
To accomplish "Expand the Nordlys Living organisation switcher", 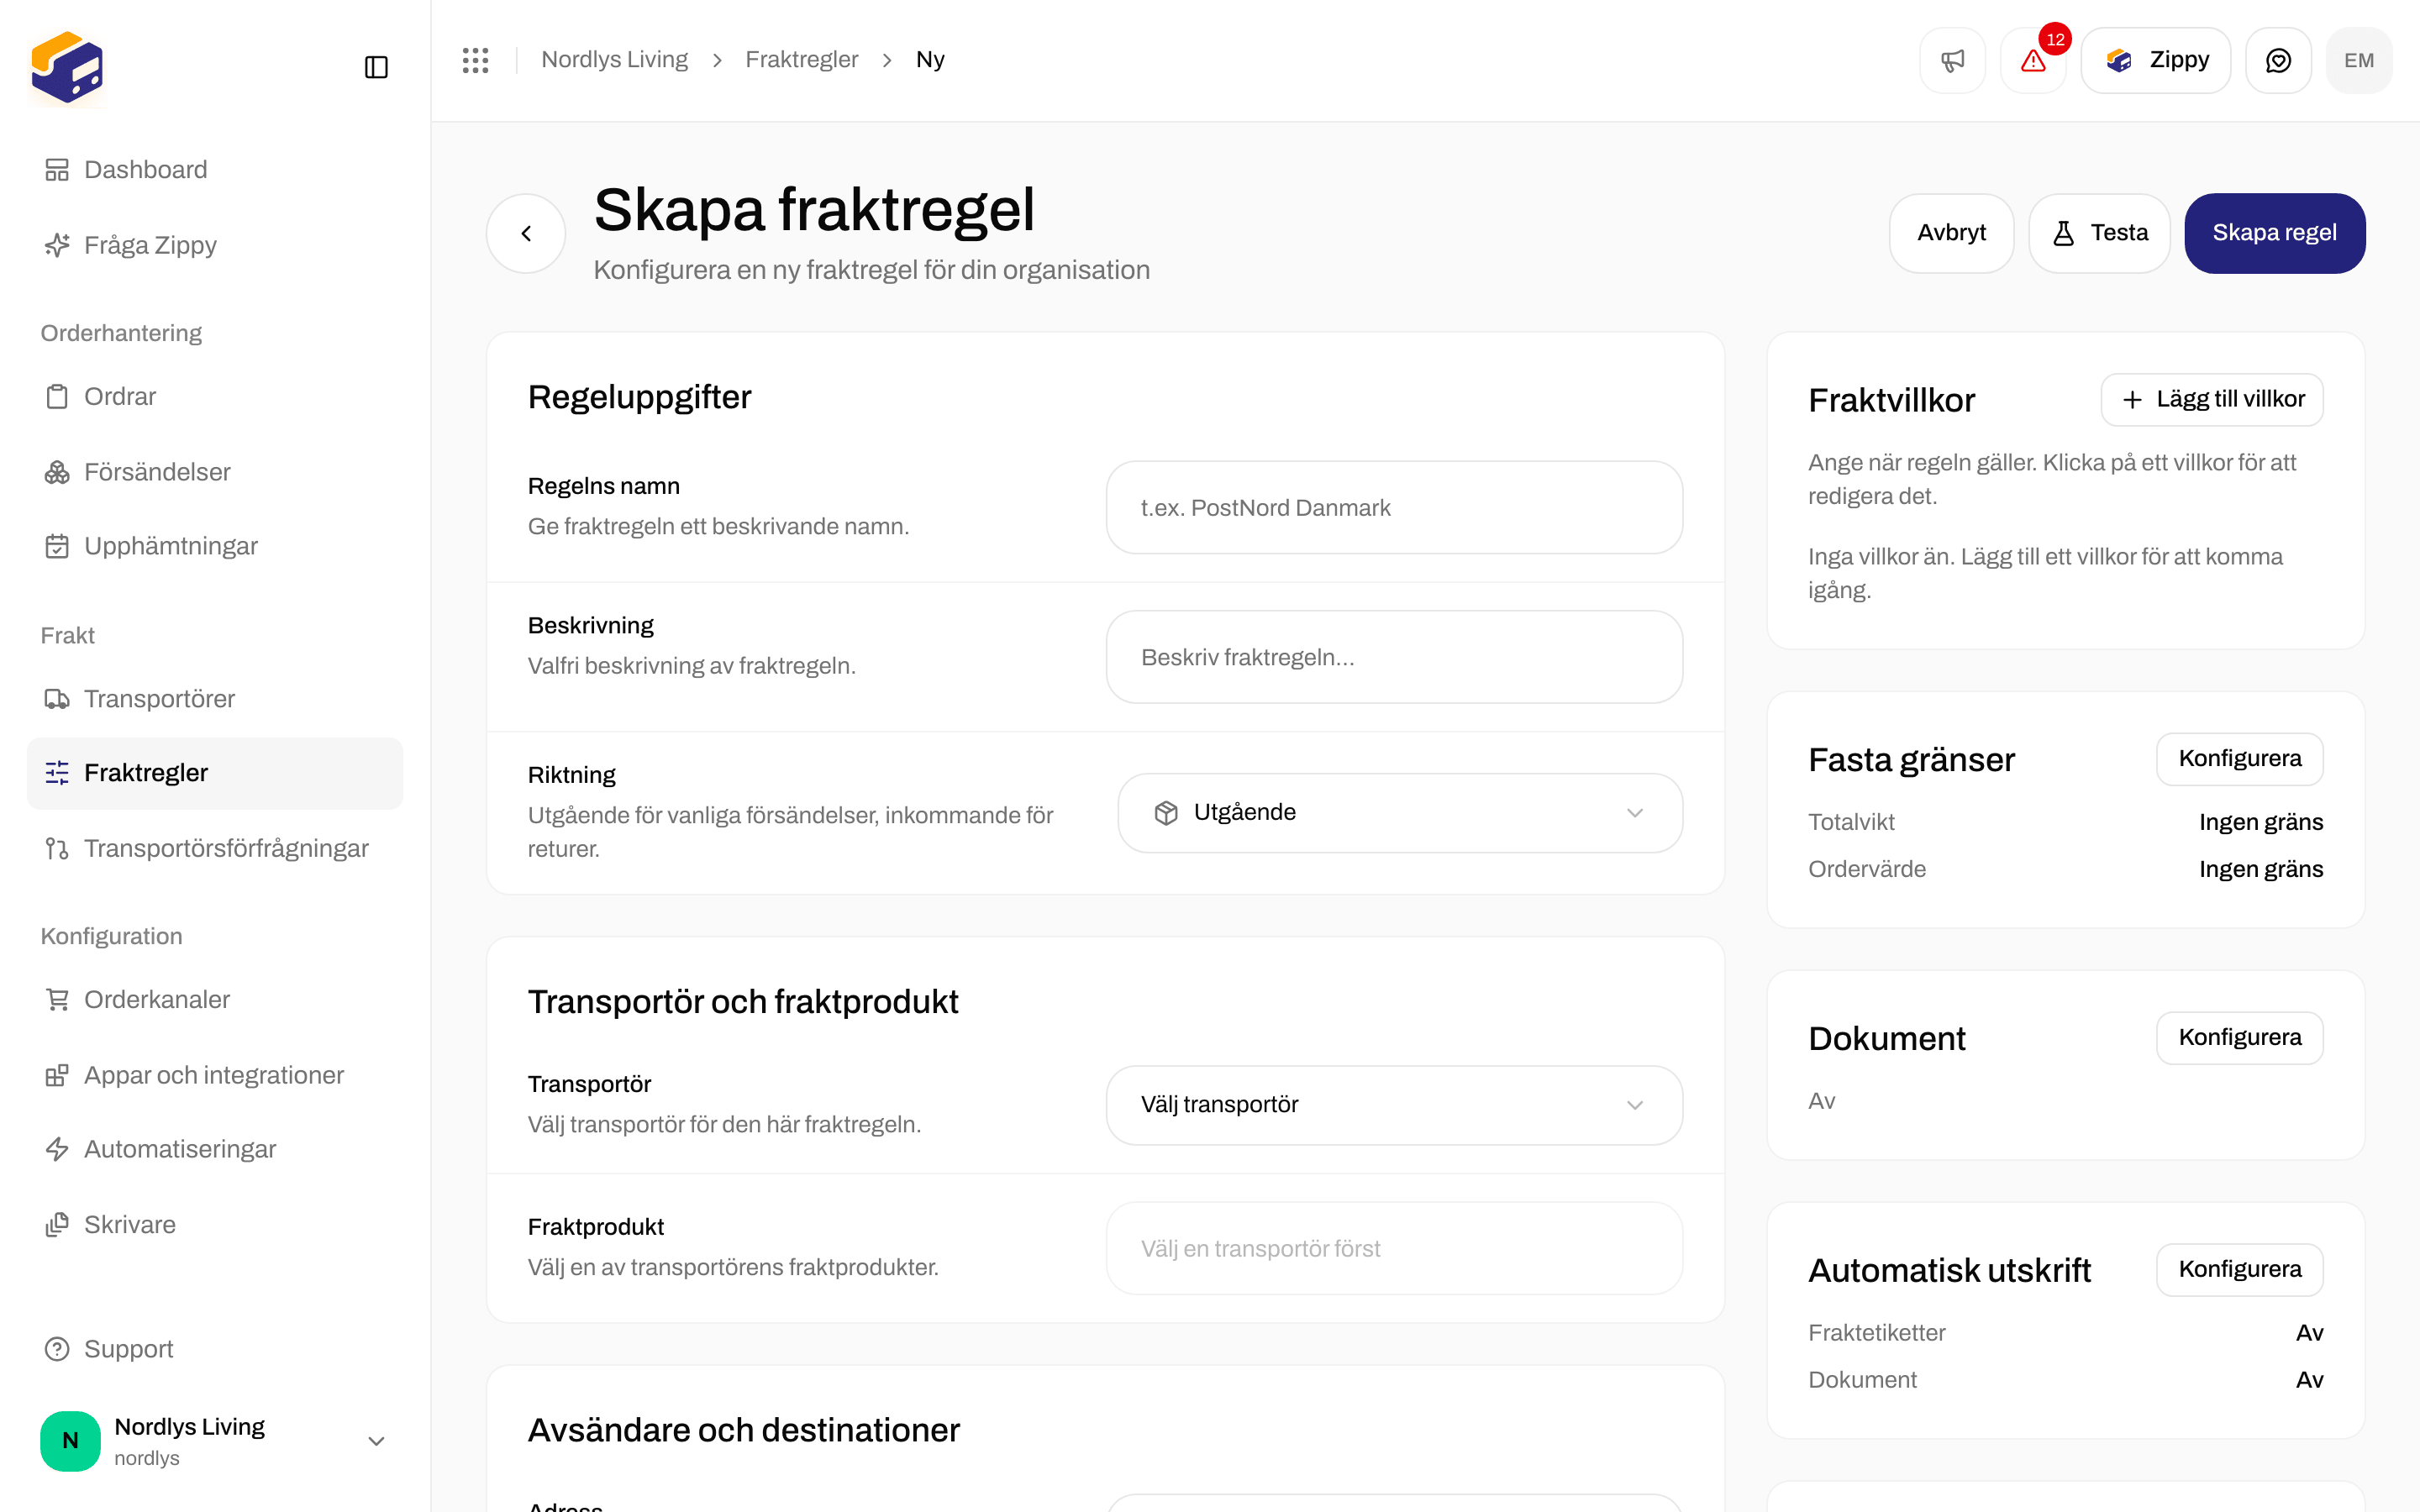I will pyautogui.click(x=215, y=1441).
